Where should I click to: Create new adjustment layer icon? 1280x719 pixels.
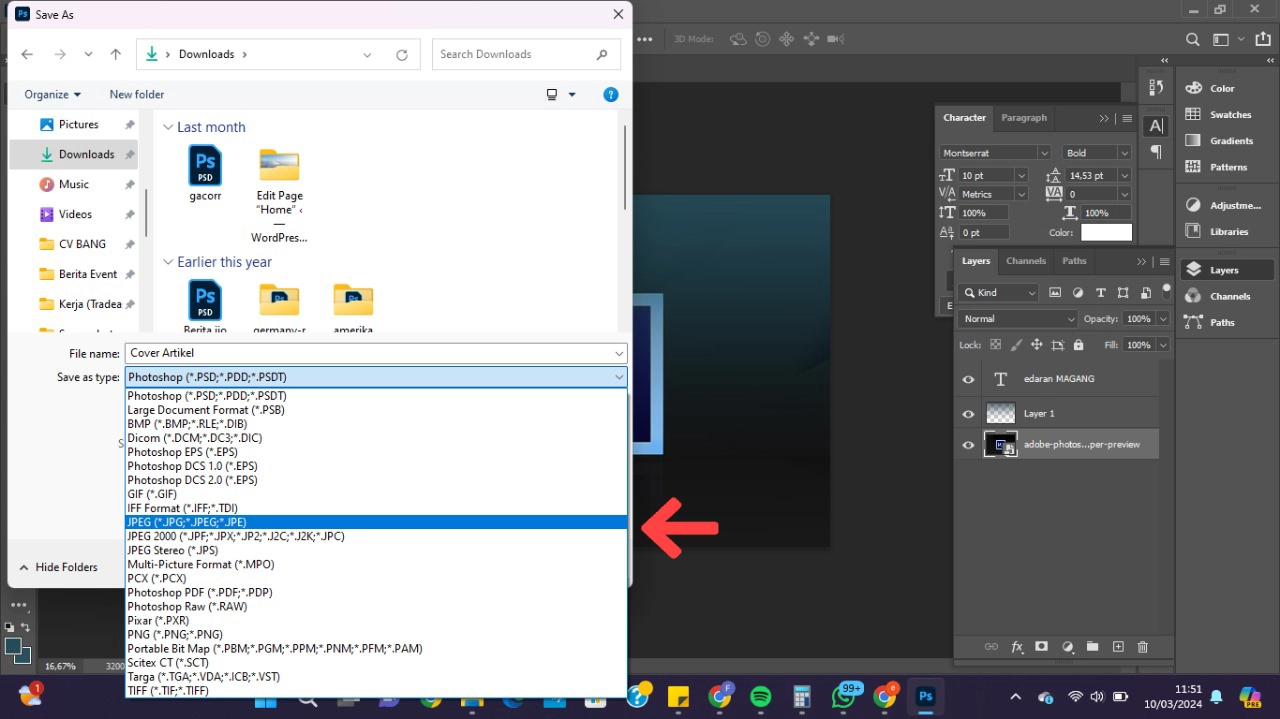1067,647
